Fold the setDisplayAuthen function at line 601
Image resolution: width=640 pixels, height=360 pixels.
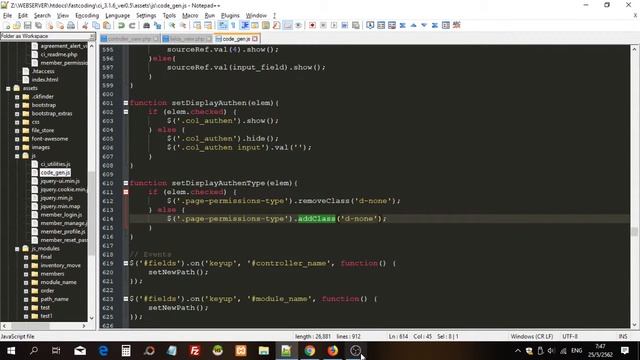(x=126, y=103)
